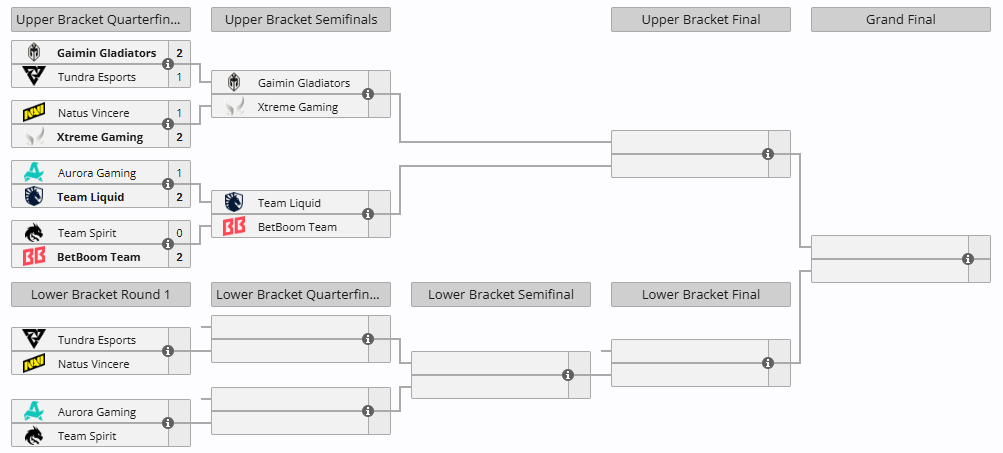Click the Upper Bracket Semifinals header

tap(300, 19)
